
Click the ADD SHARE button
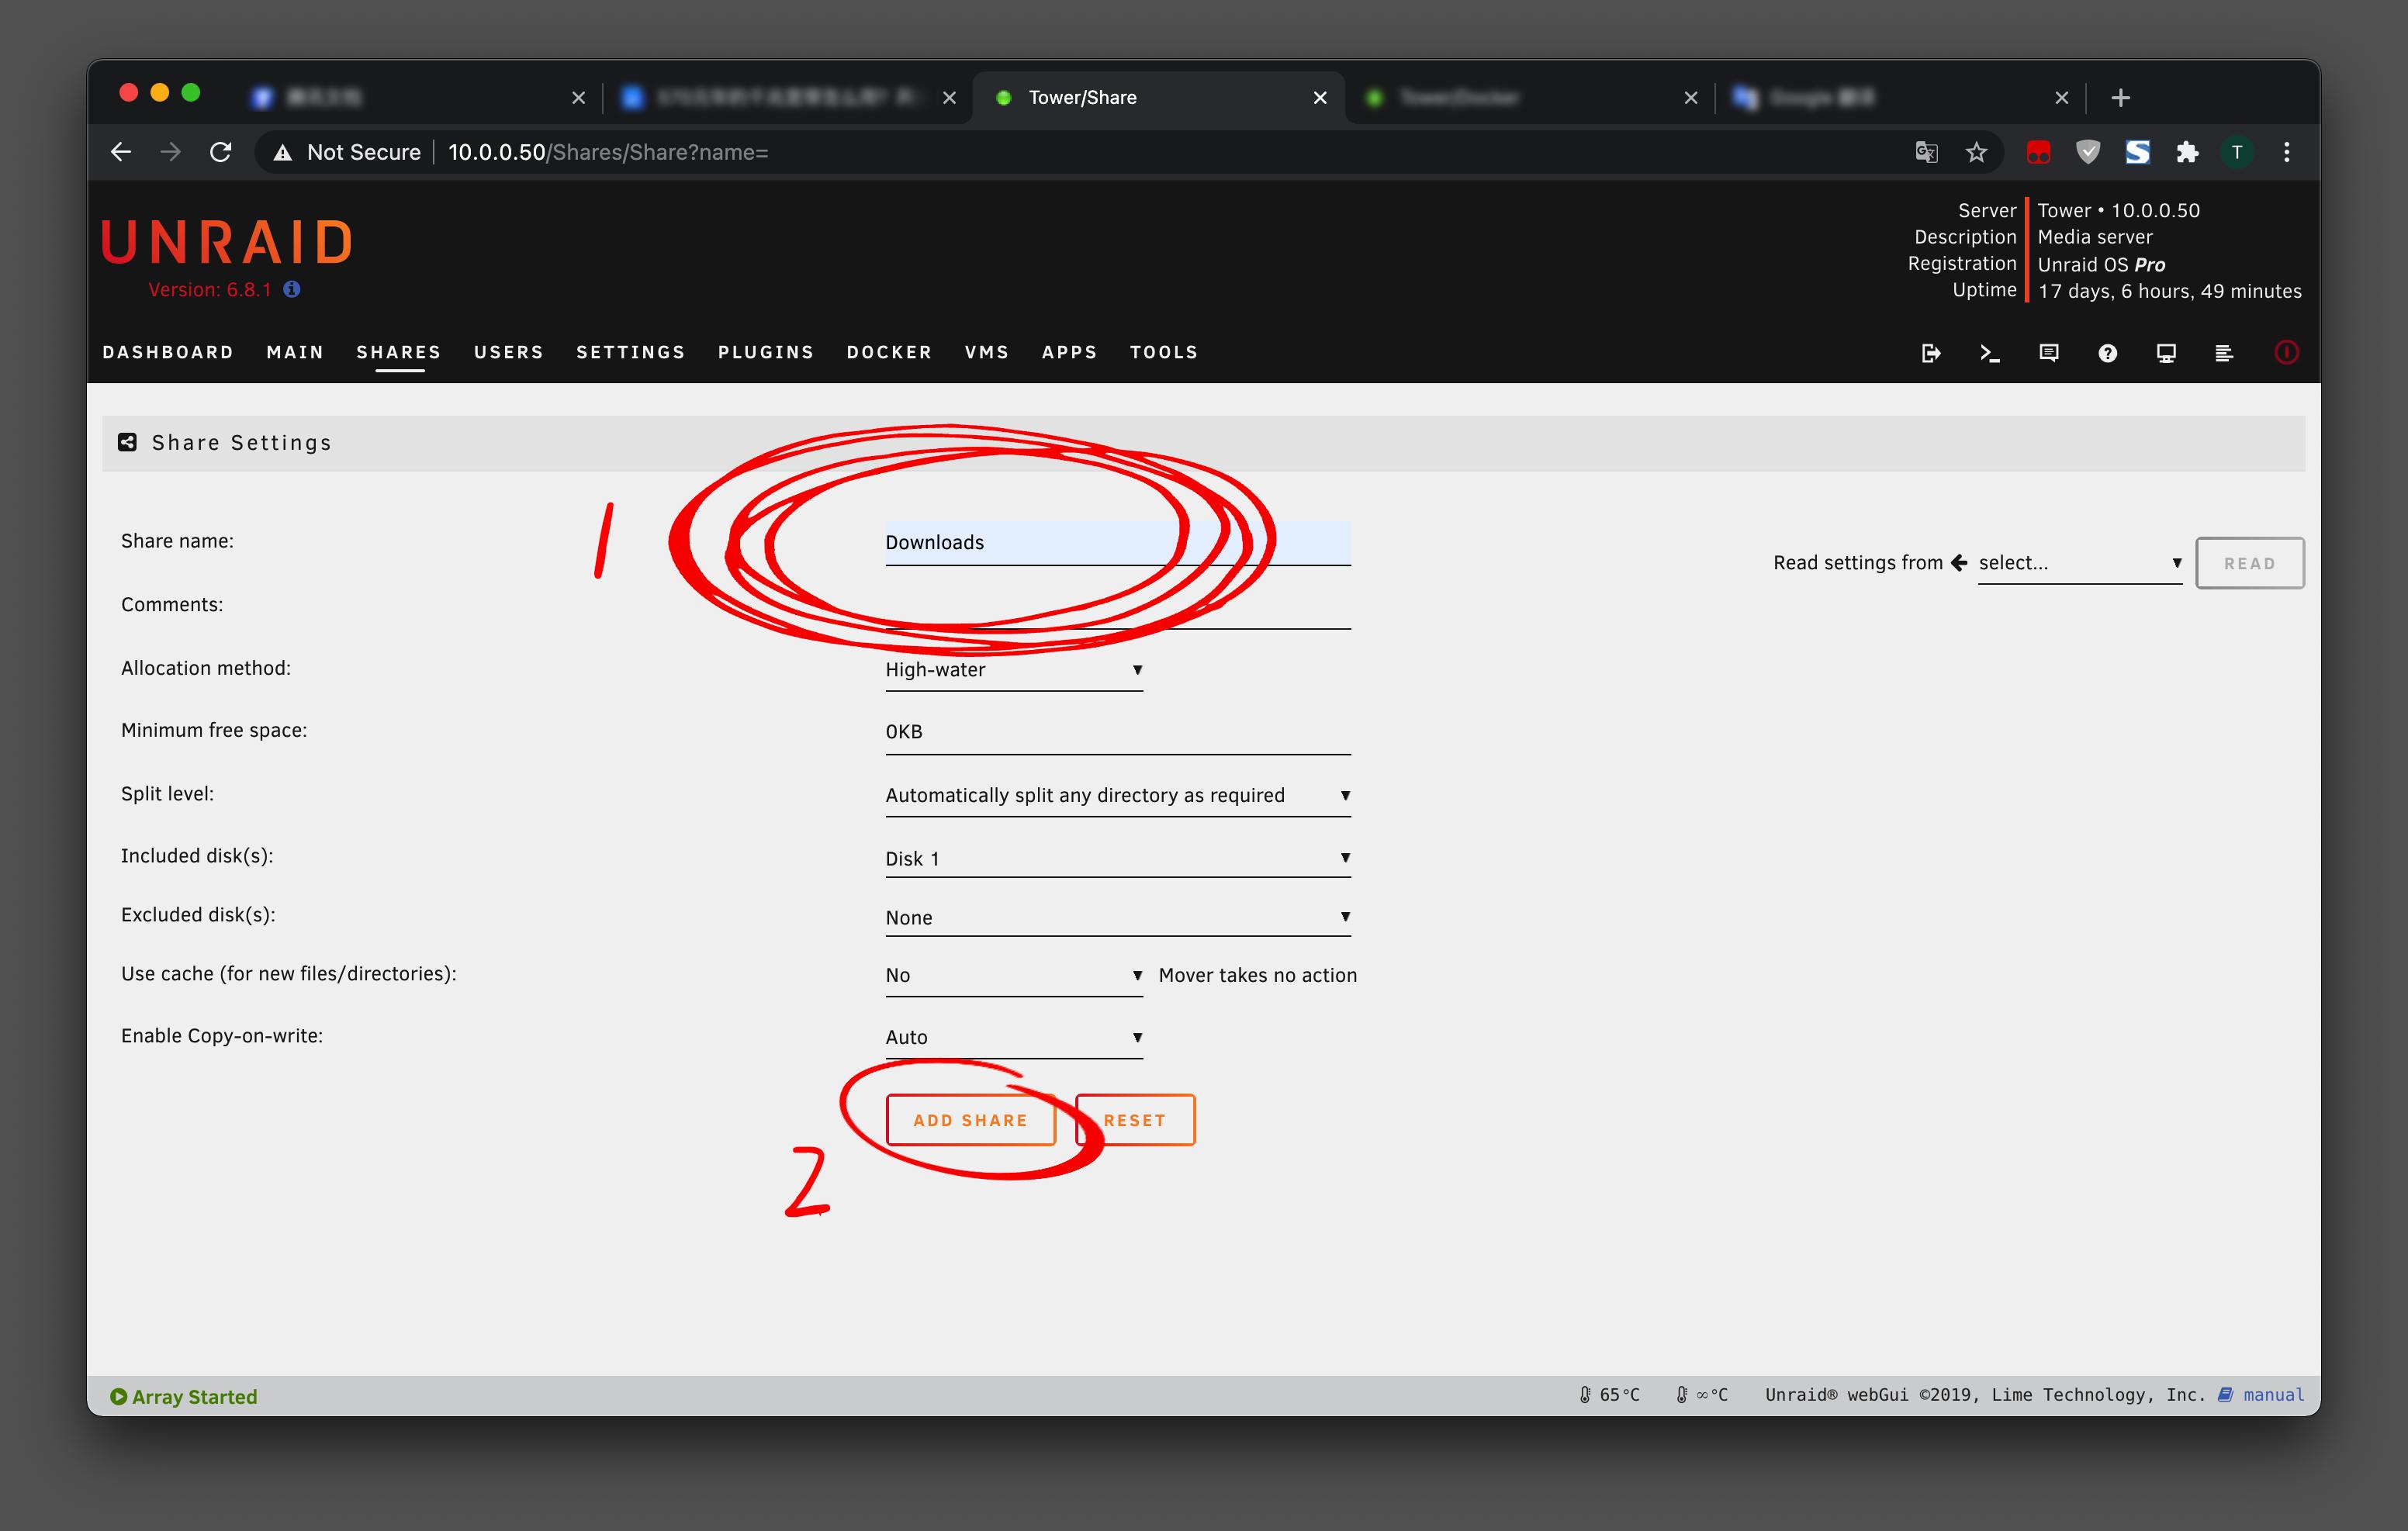(x=970, y=1120)
